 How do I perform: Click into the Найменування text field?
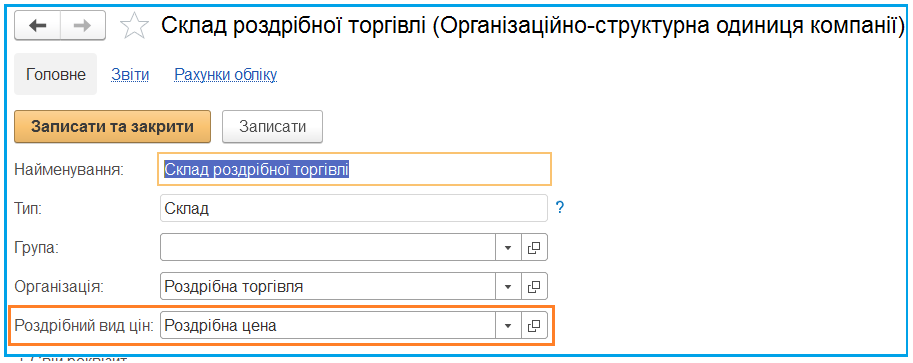click(x=354, y=169)
